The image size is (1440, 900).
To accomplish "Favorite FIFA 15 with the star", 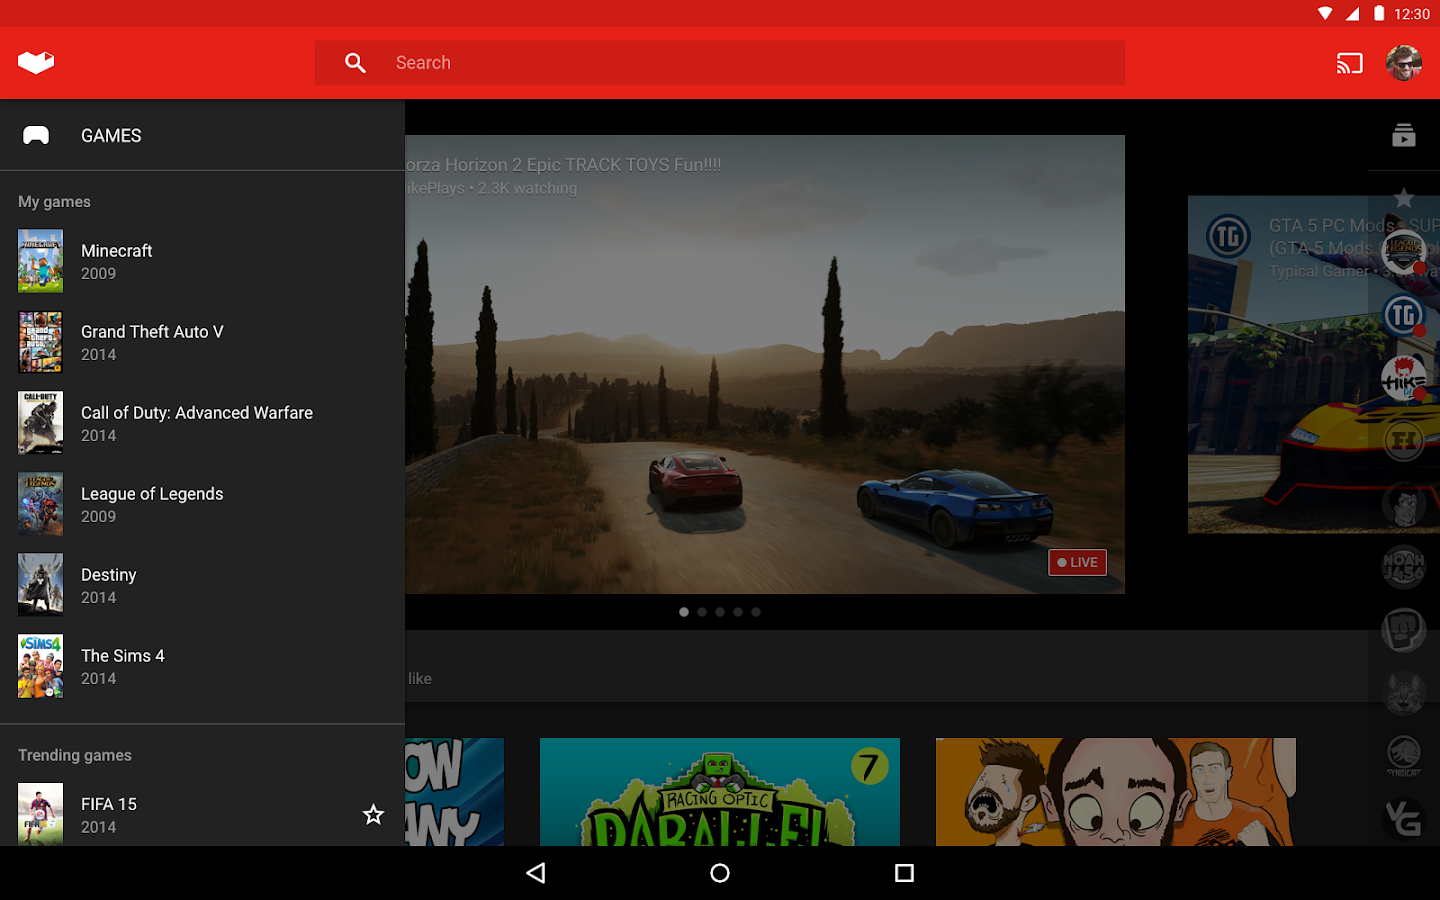I will 373,815.
